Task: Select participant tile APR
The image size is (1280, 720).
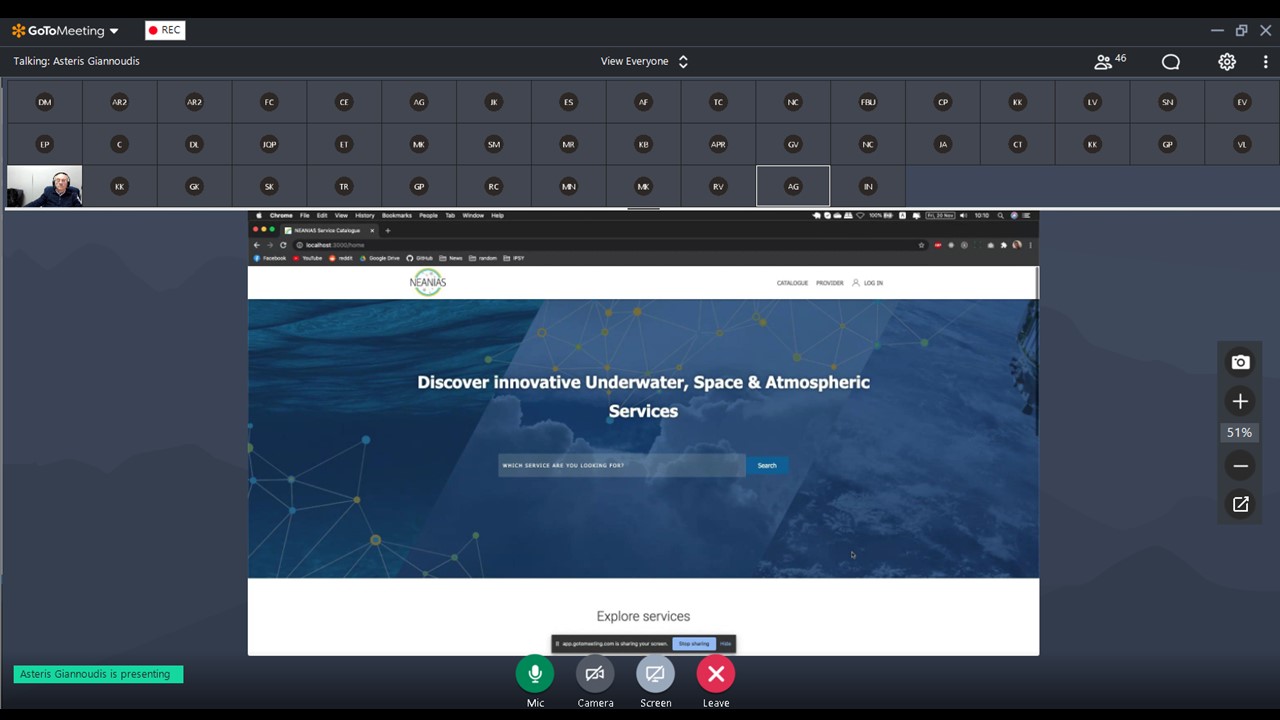Action: coord(718,144)
